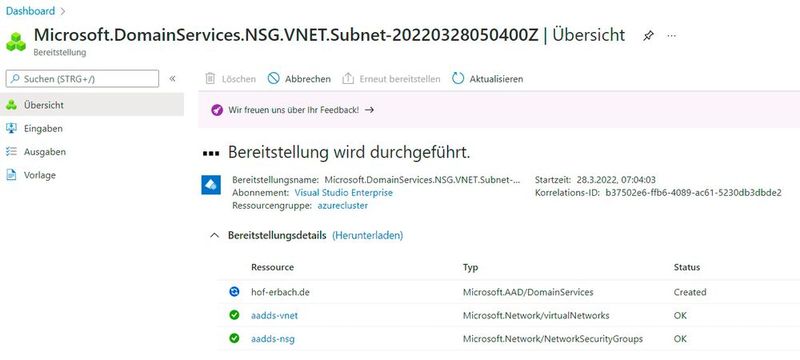Click the Löschen trash can icon

(x=210, y=79)
